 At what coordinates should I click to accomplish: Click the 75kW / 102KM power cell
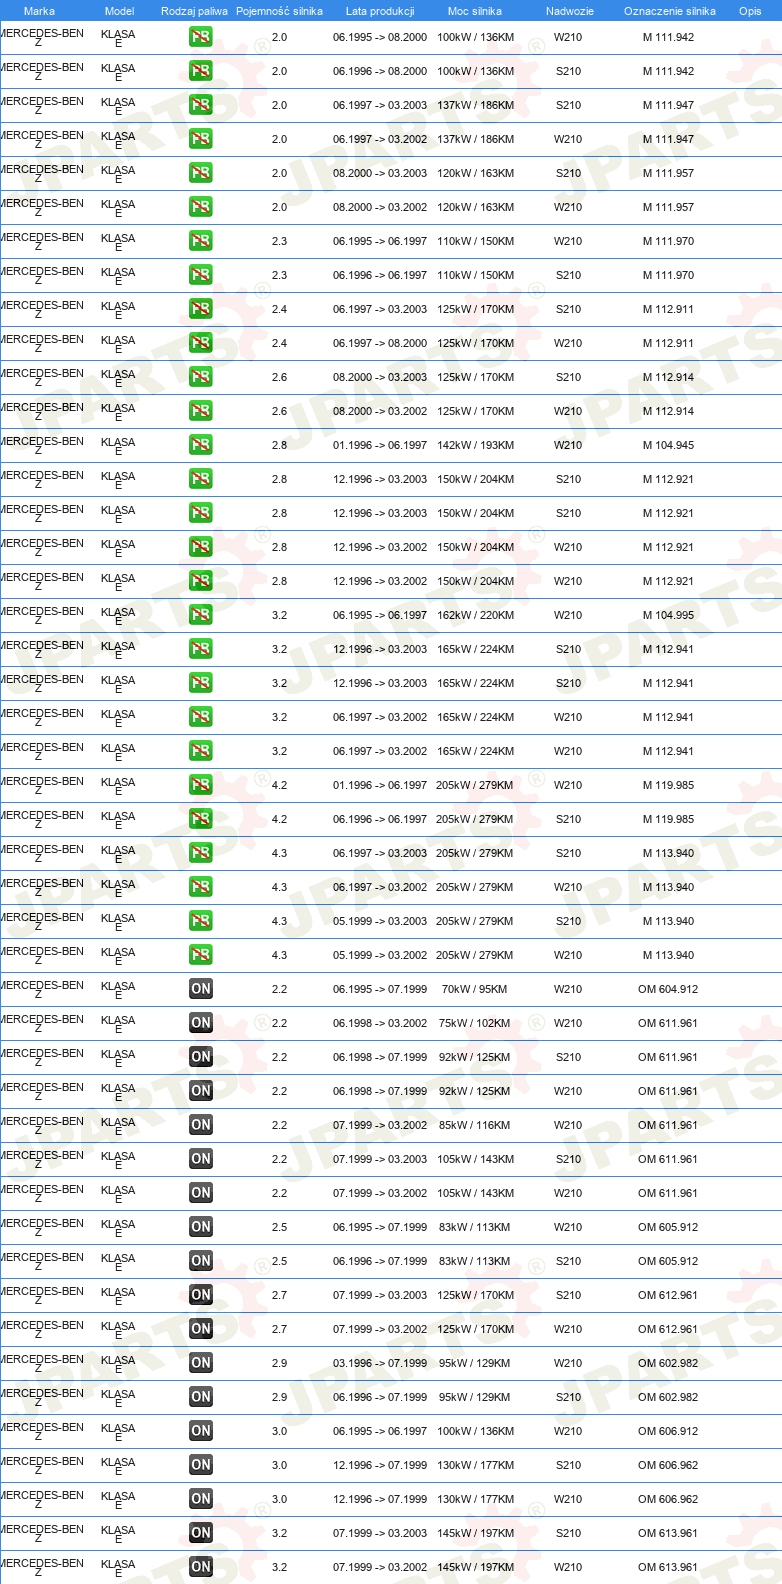coord(475,1023)
